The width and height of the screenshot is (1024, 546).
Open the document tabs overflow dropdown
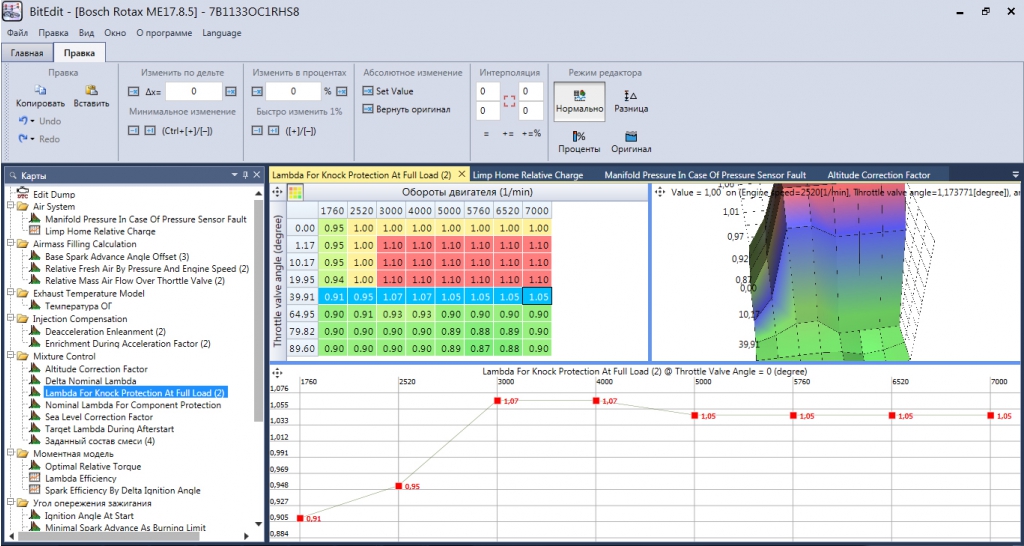tap(1015, 174)
